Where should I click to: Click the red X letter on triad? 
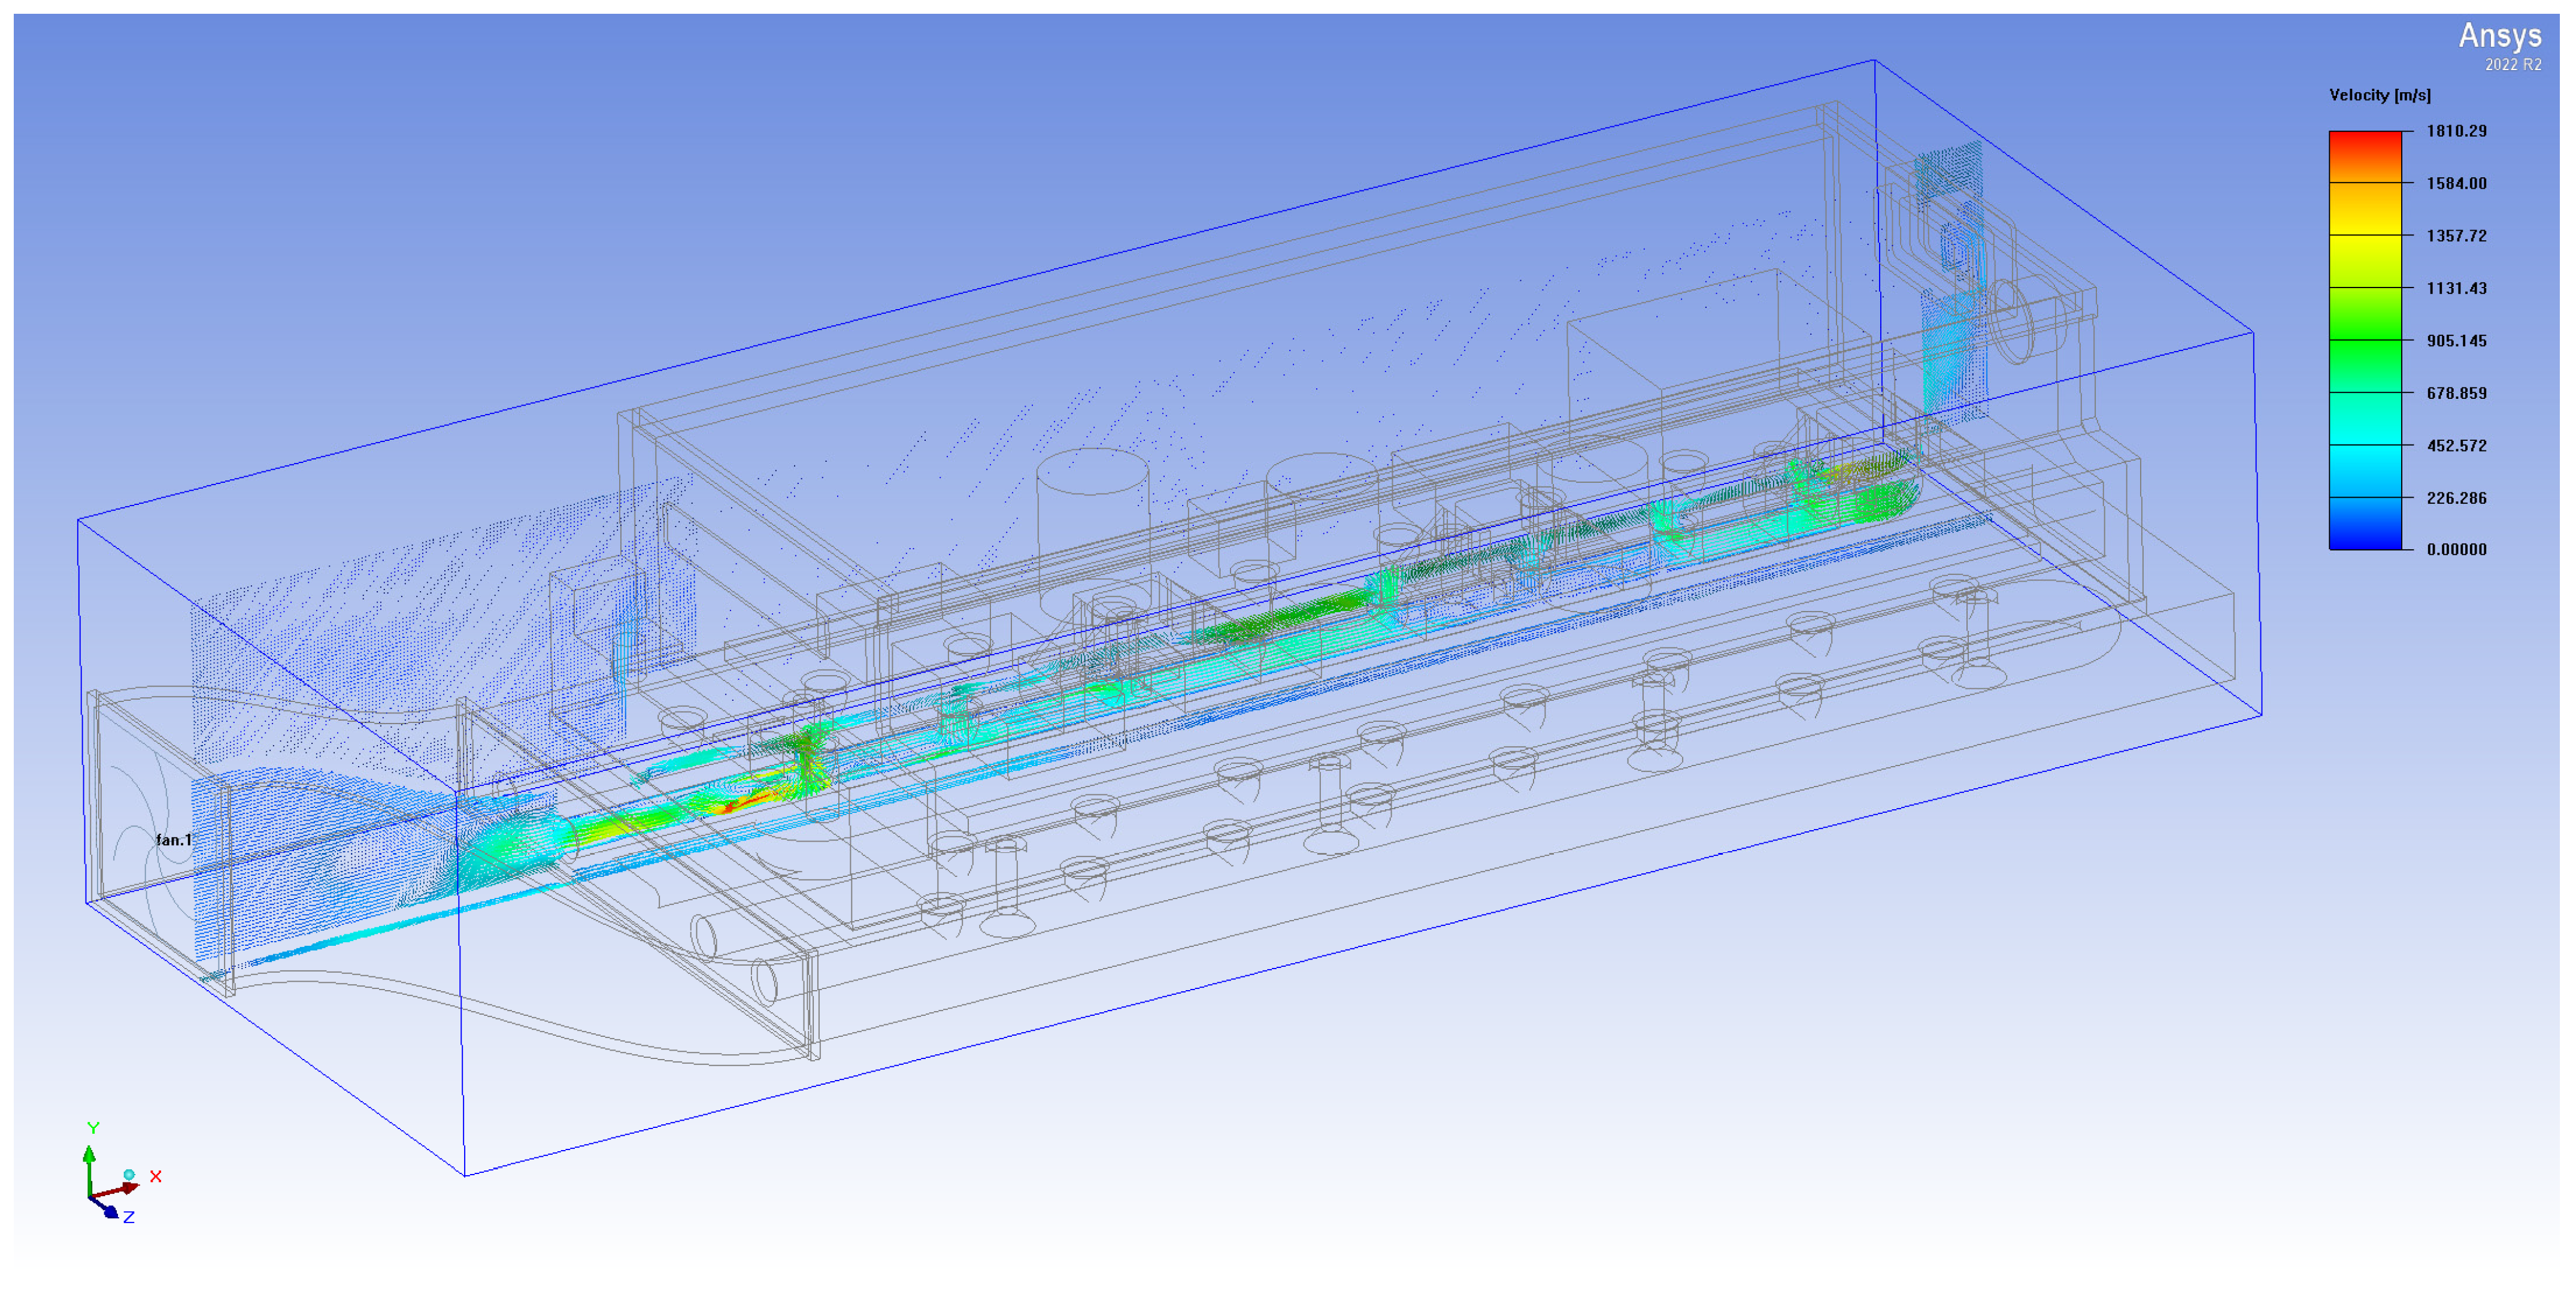coord(155,1176)
